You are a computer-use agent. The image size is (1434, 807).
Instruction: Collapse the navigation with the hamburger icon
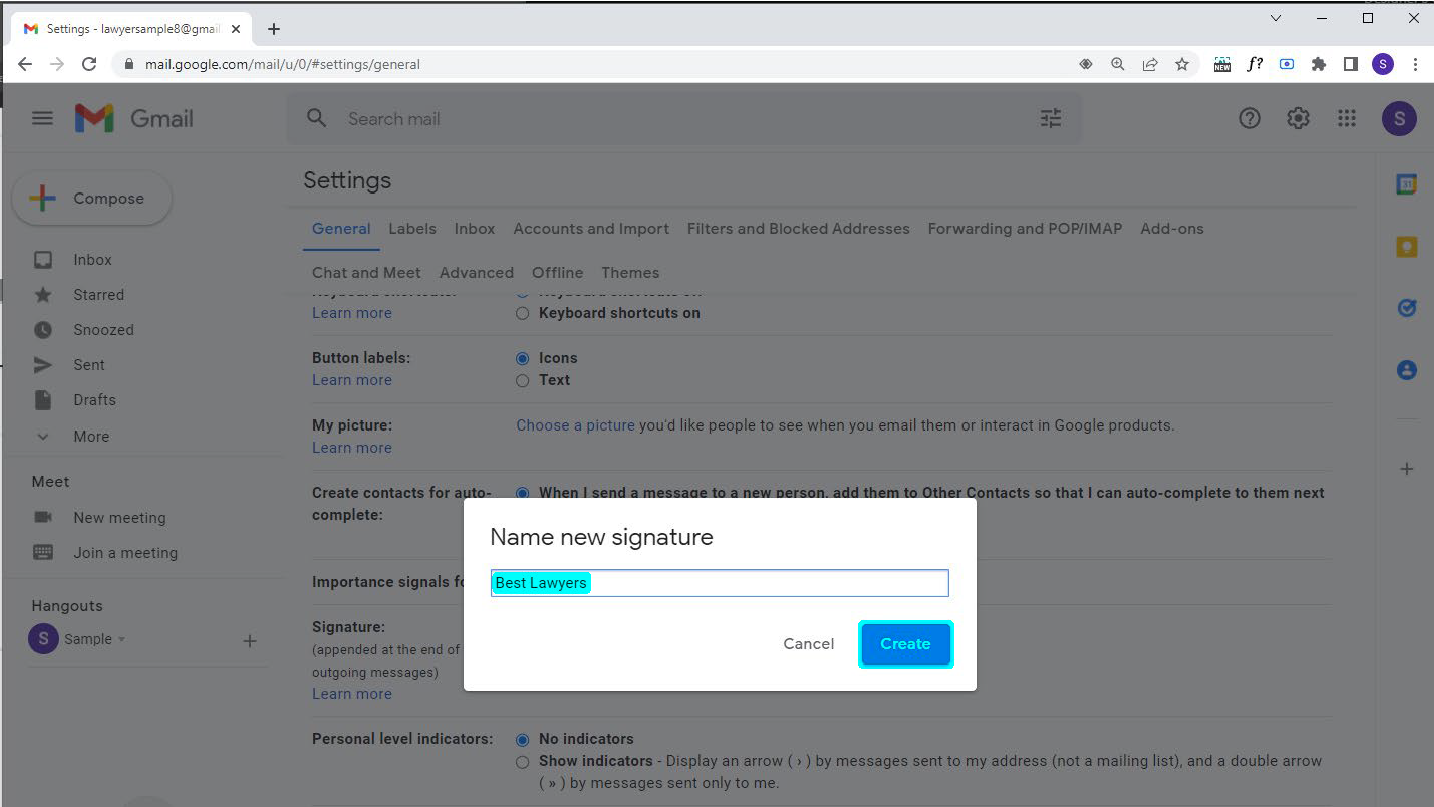(42, 118)
